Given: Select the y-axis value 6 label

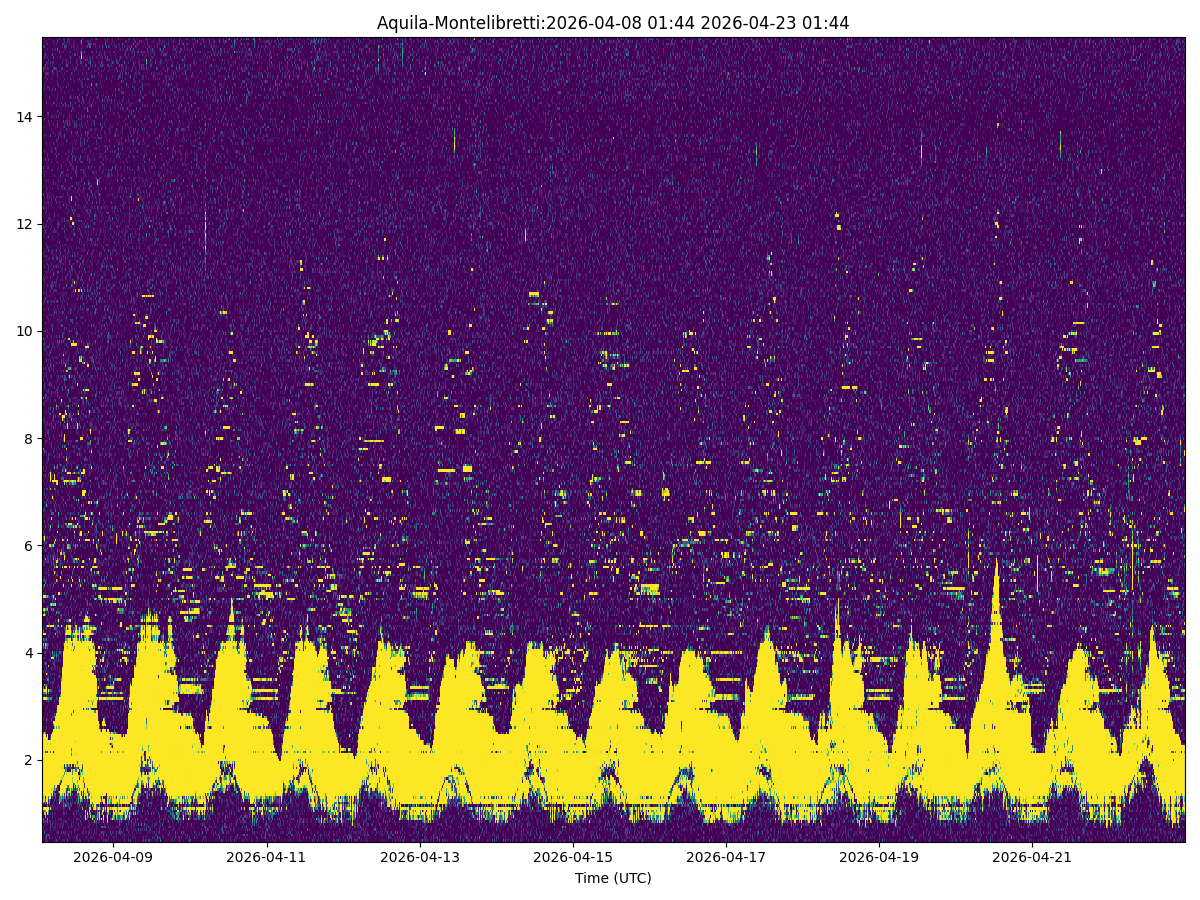Looking at the screenshot, I should (29, 545).
